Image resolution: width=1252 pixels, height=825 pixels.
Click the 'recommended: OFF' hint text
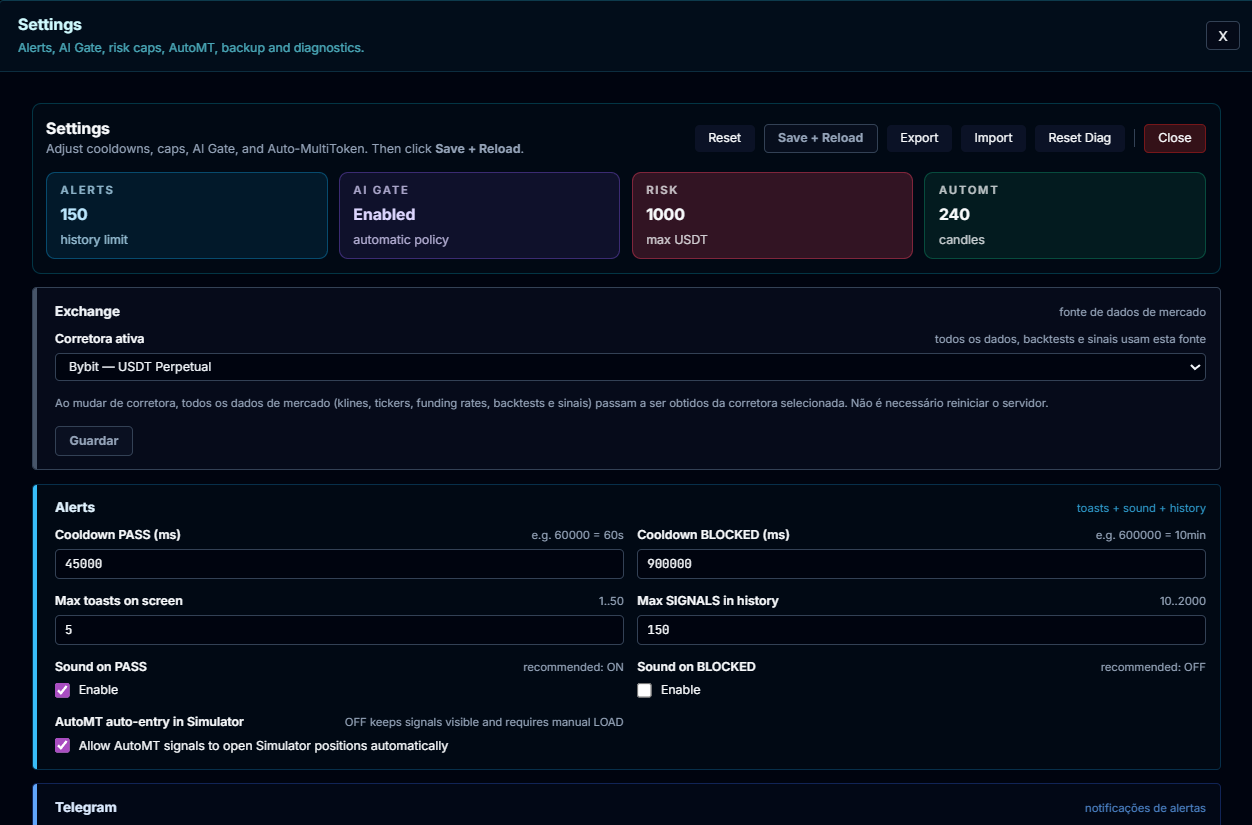click(x=1153, y=667)
